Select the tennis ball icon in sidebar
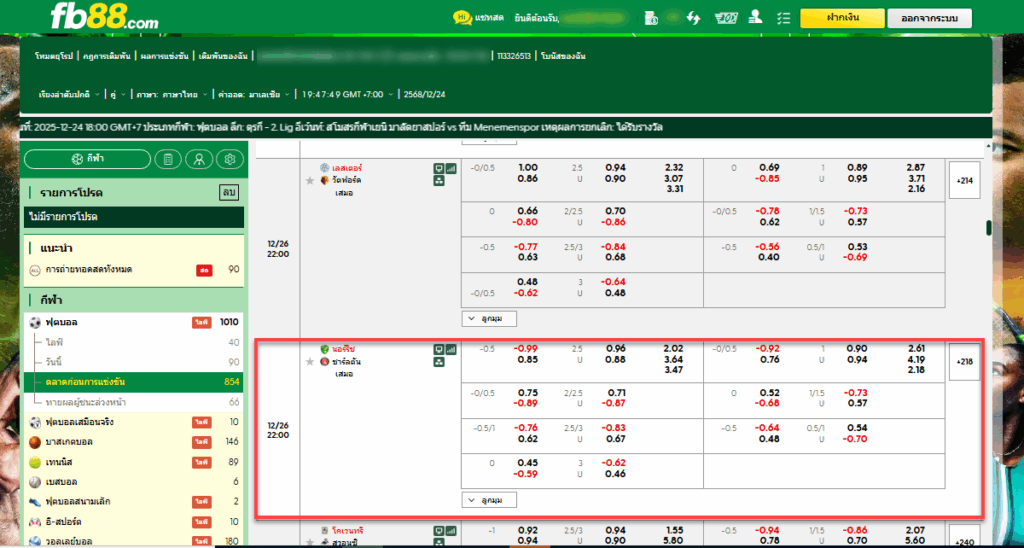The width and height of the screenshot is (1024, 548). (35, 462)
